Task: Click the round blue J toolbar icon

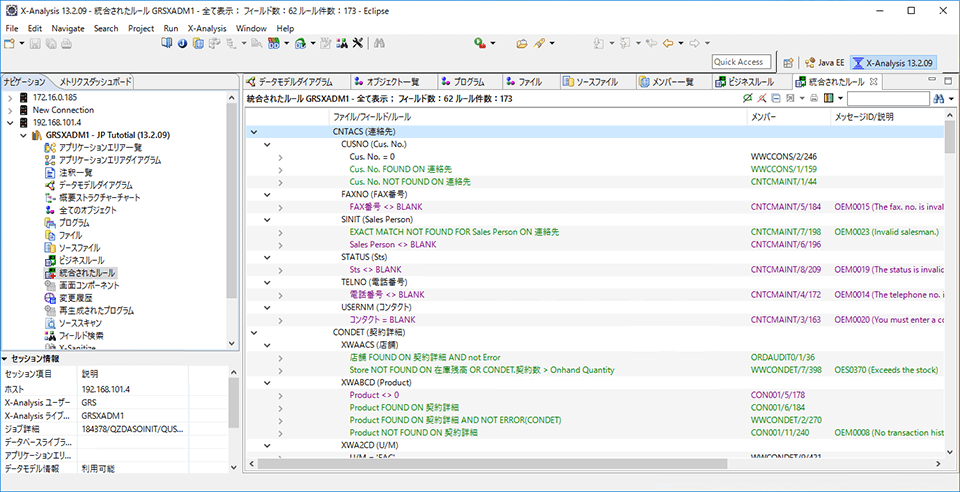Action: (x=182, y=43)
